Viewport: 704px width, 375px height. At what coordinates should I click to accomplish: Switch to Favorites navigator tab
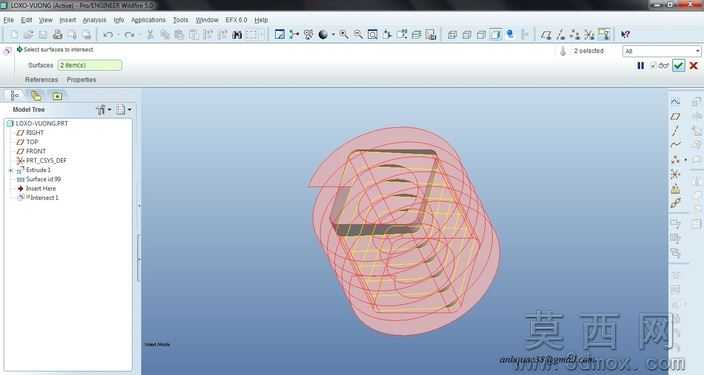(57, 96)
